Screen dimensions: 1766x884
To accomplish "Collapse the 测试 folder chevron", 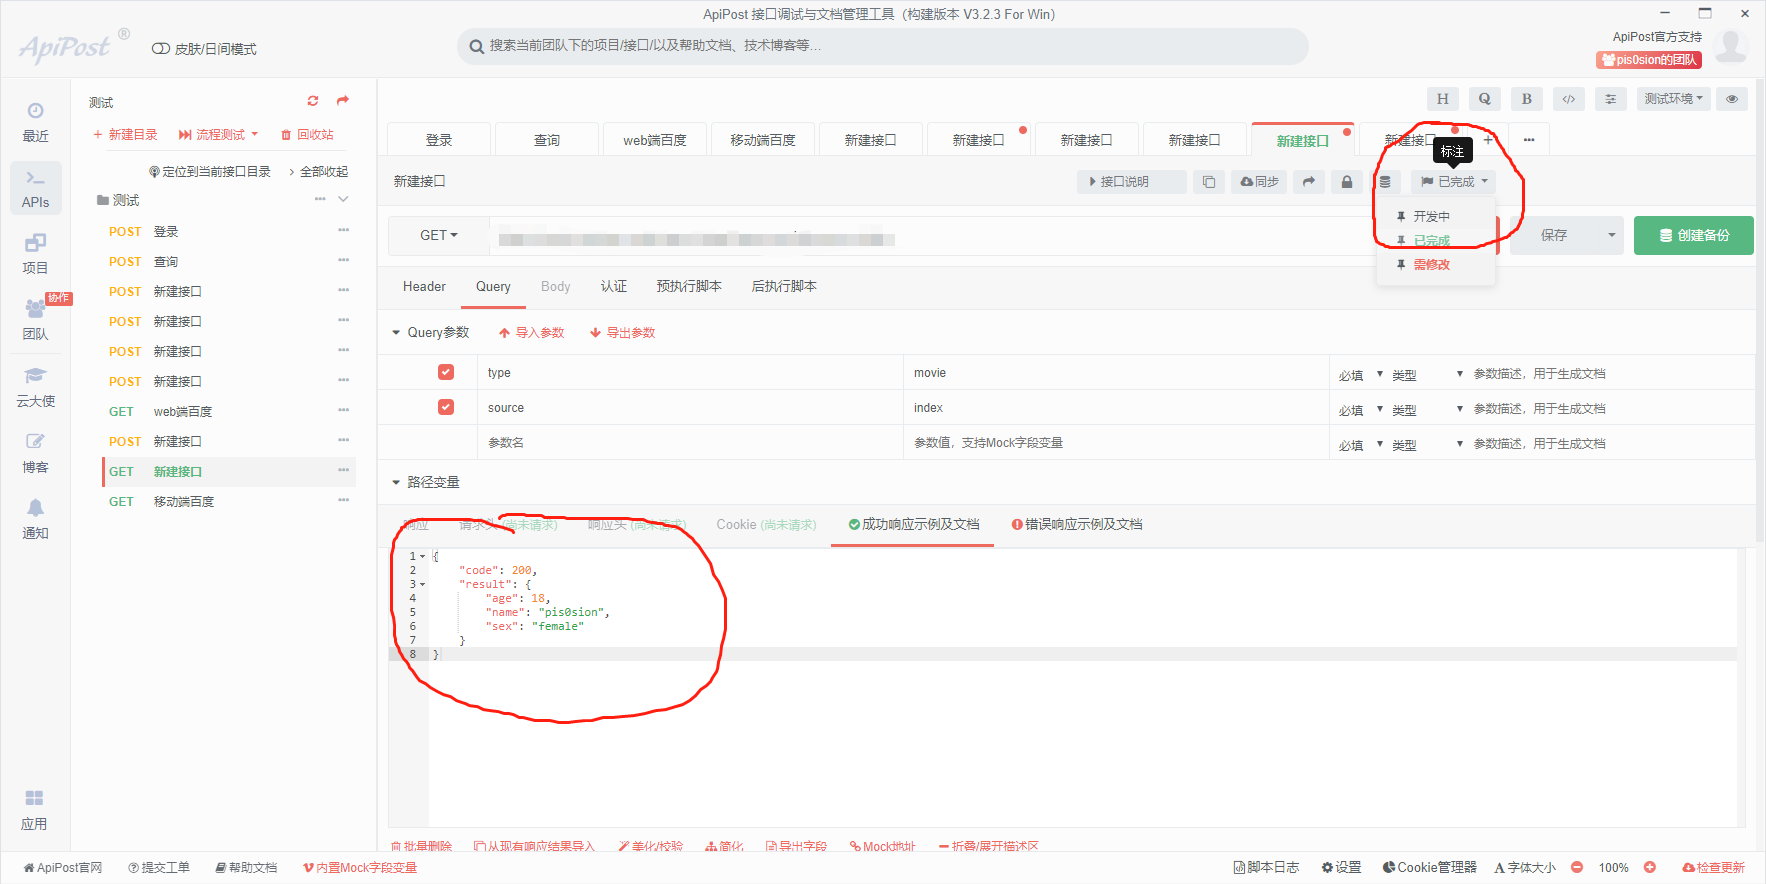I will [343, 199].
